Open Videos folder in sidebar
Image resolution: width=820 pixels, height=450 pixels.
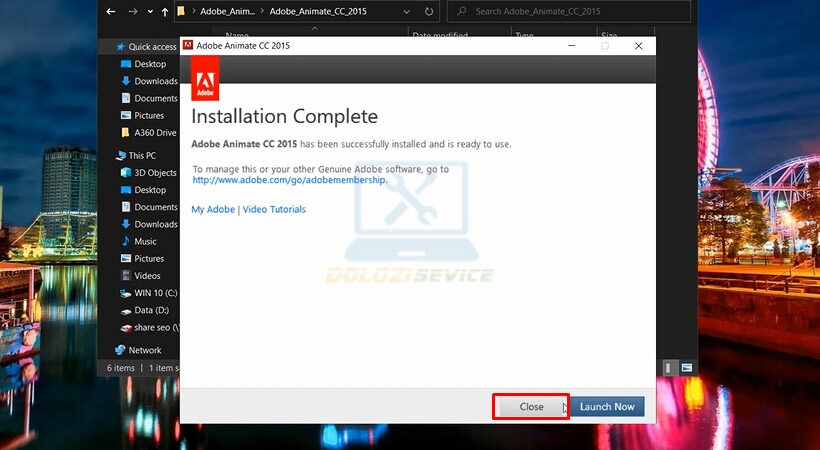141,276
